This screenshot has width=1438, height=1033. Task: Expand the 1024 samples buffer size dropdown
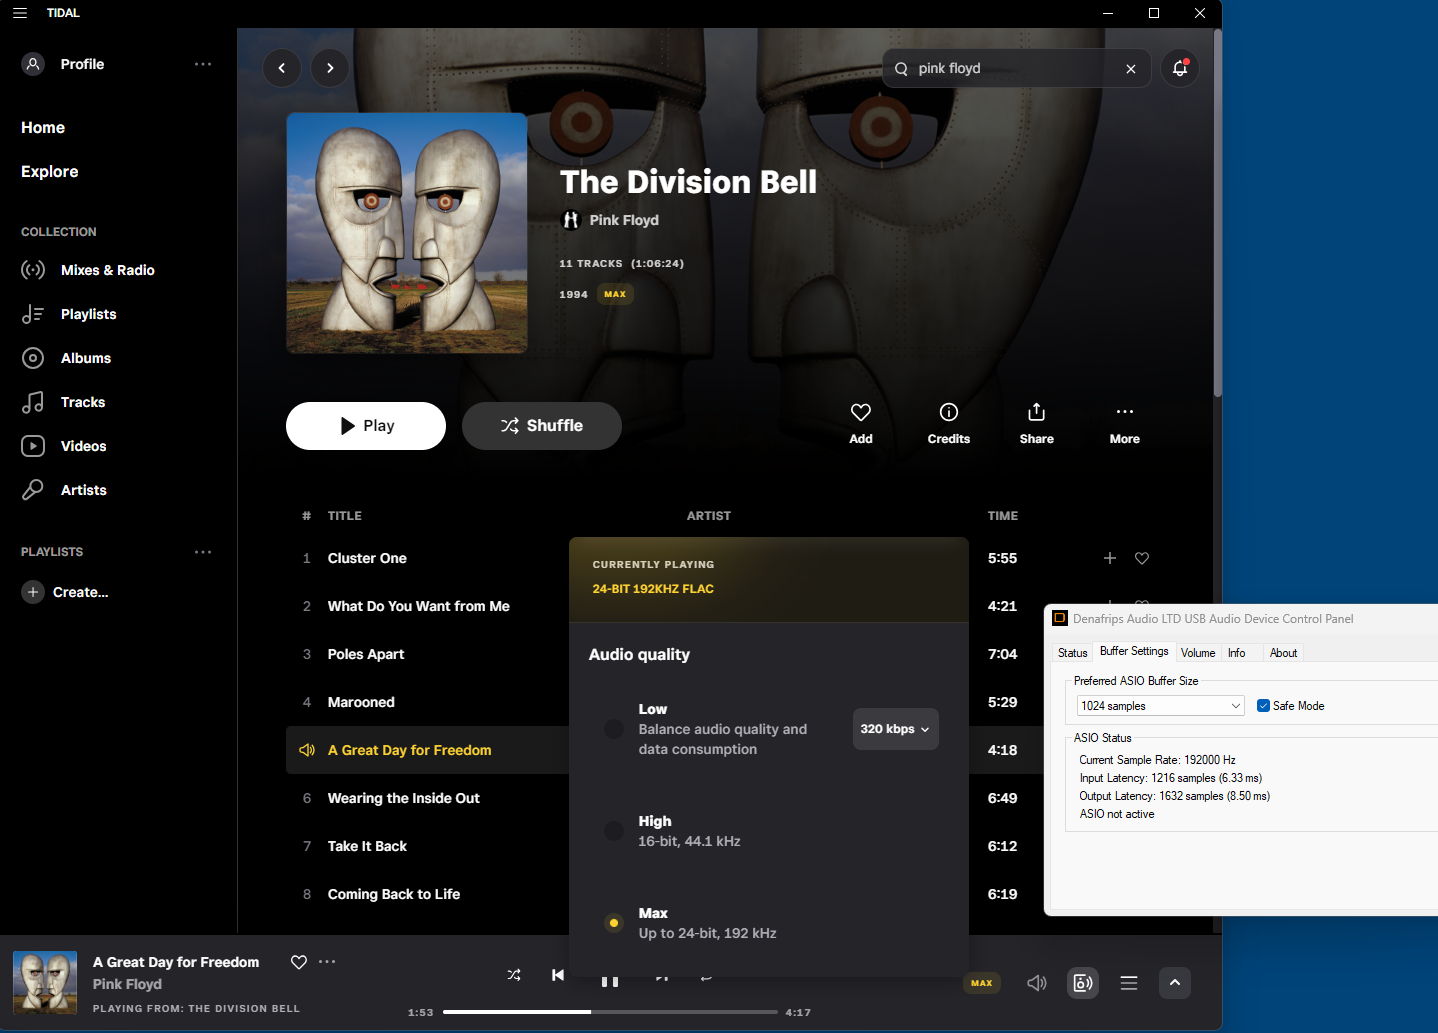(x=1160, y=706)
